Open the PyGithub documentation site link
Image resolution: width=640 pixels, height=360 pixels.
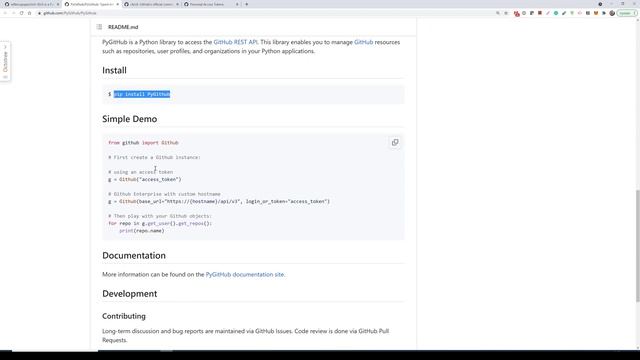[x=244, y=274]
